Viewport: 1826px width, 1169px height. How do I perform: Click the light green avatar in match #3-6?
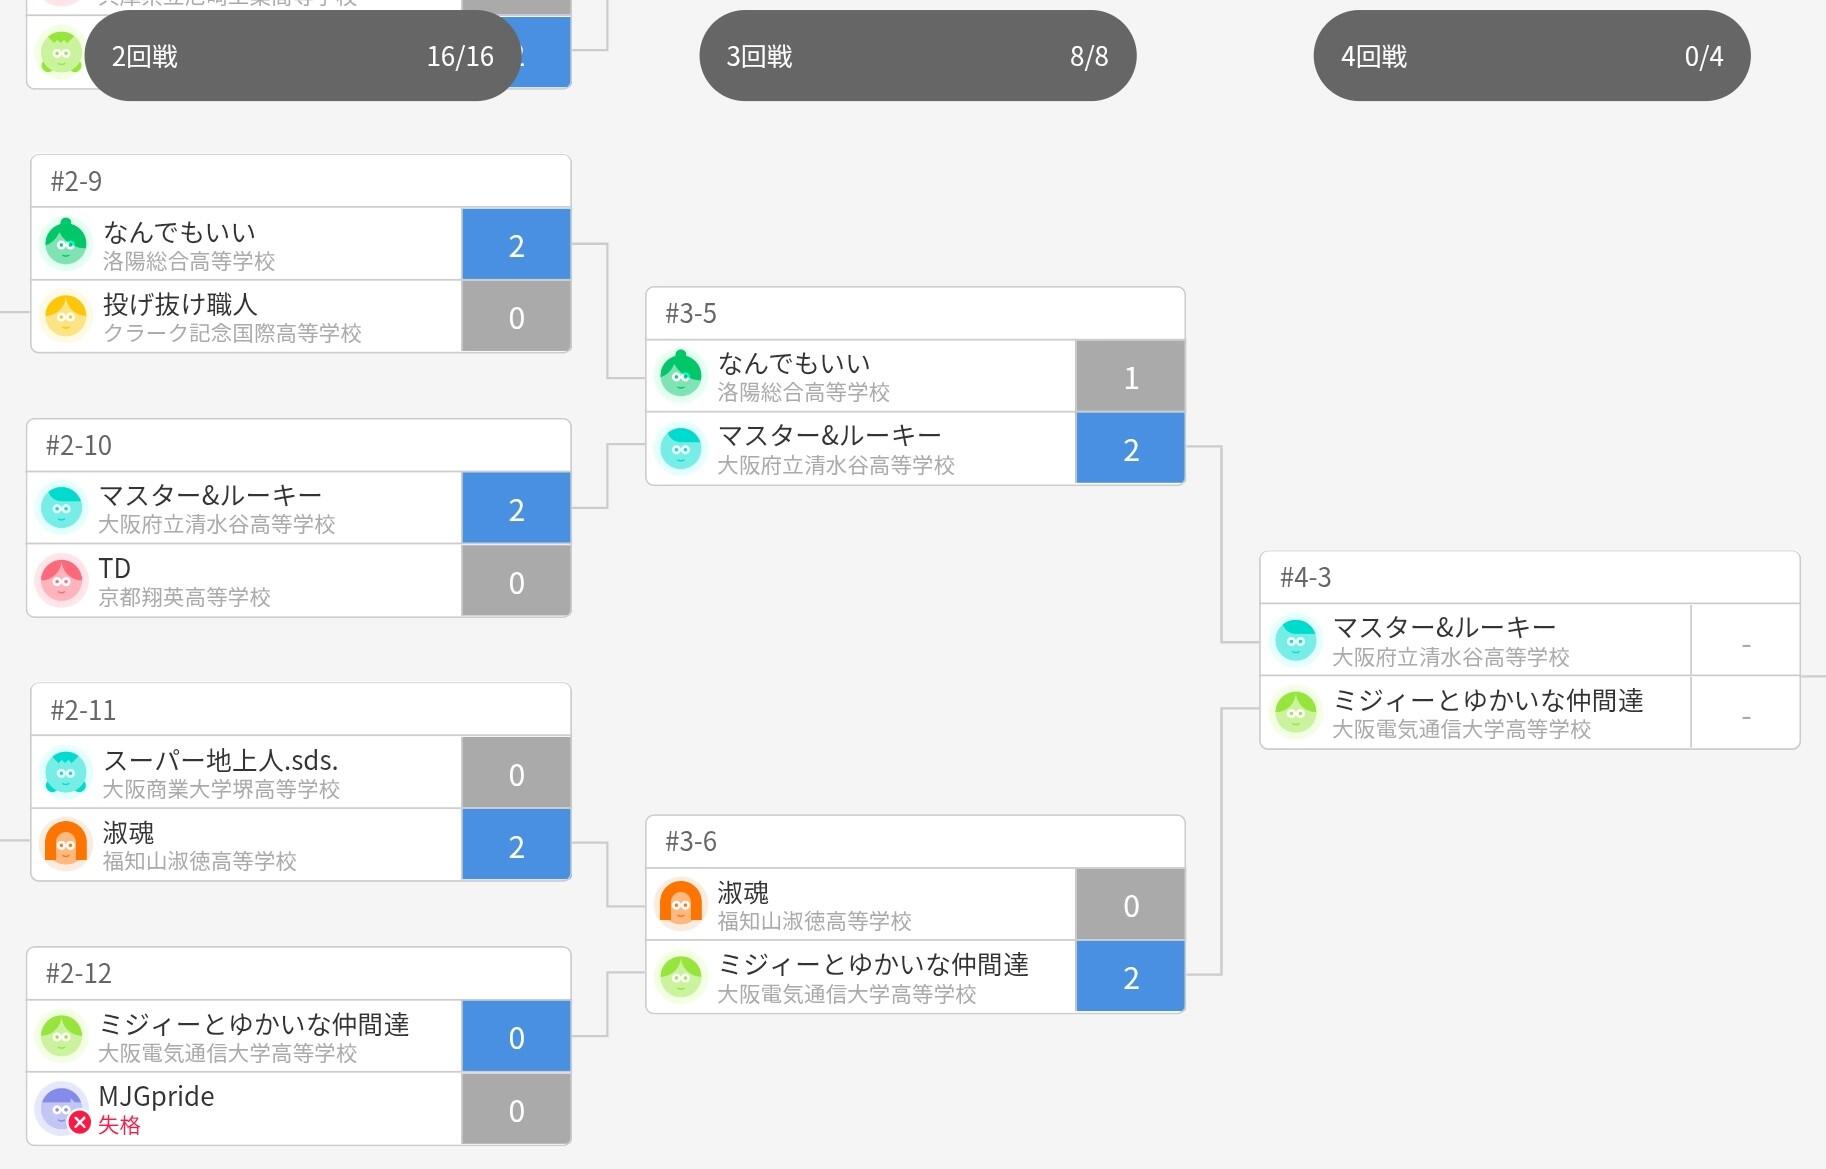tap(681, 976)
